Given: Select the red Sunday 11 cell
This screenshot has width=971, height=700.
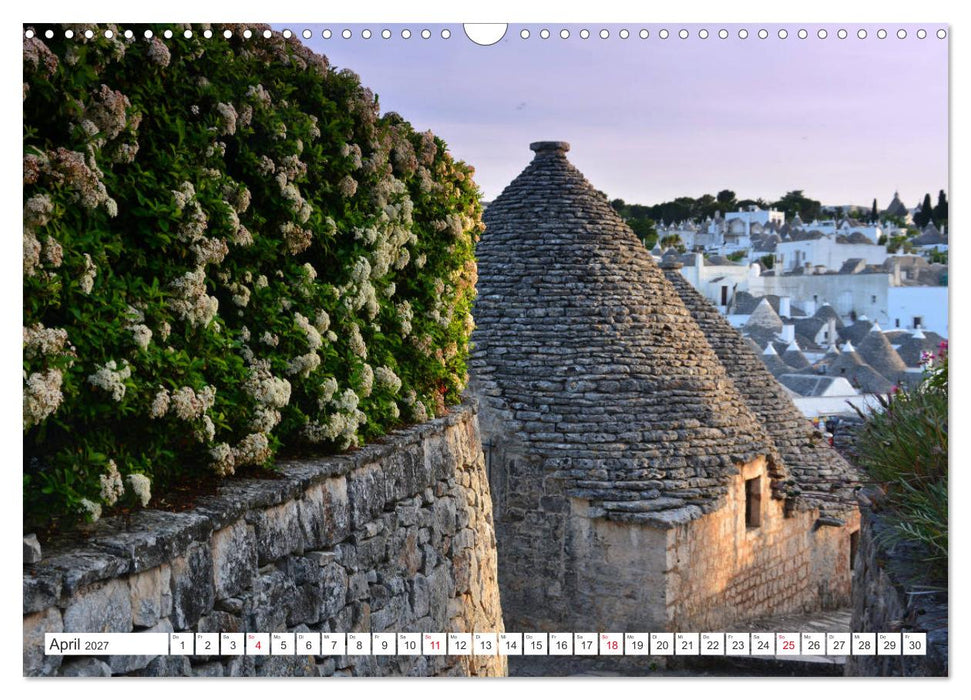Looking at the screenshot, I should coord(435,644).
